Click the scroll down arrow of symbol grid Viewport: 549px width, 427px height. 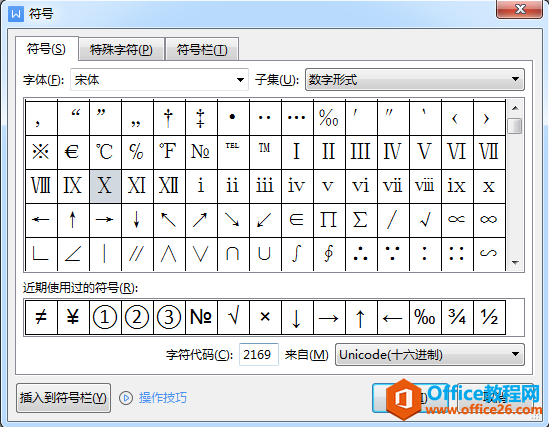coord(515,262)
